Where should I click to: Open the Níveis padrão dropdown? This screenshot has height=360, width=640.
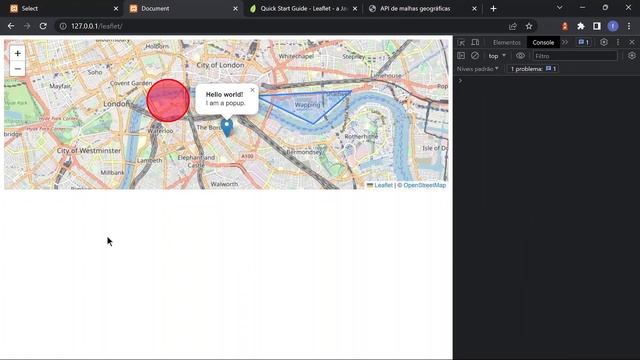coord(478,69)
